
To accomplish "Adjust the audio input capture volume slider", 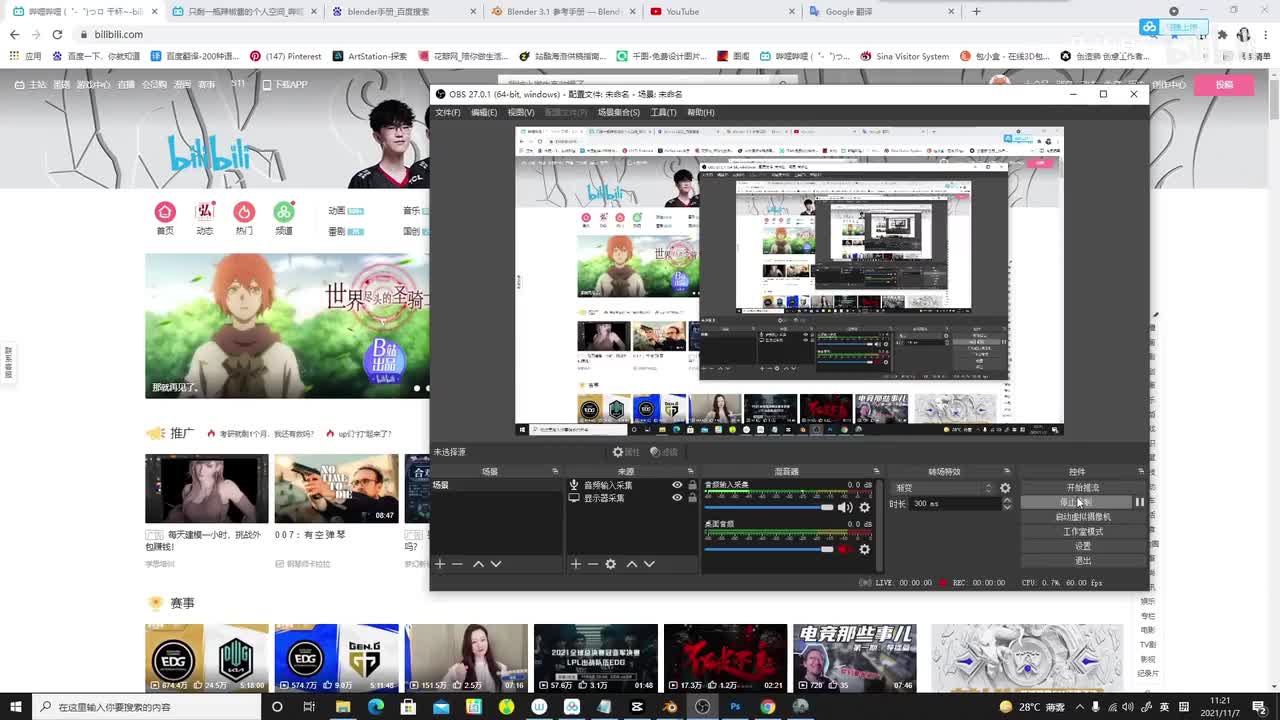I will [769, 507].
